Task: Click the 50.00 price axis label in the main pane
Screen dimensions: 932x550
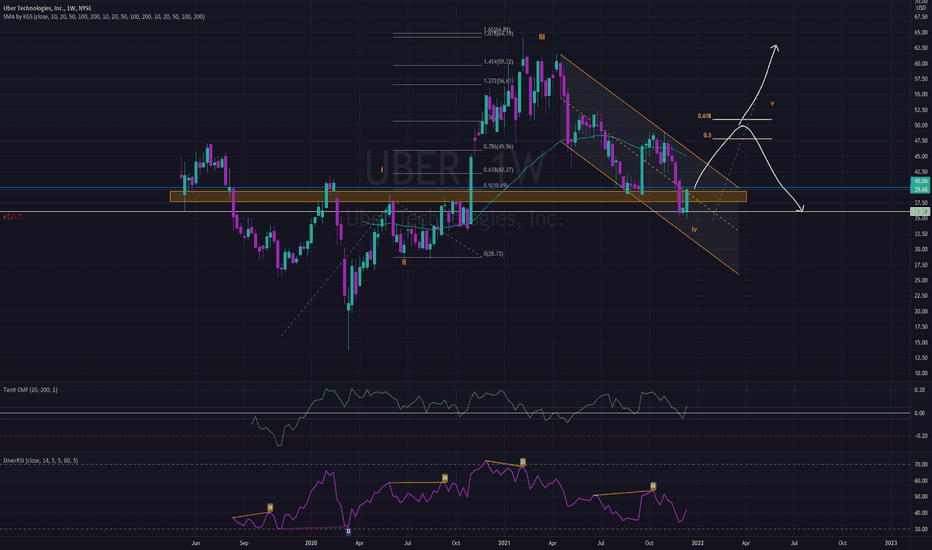Action: [921, 125]
